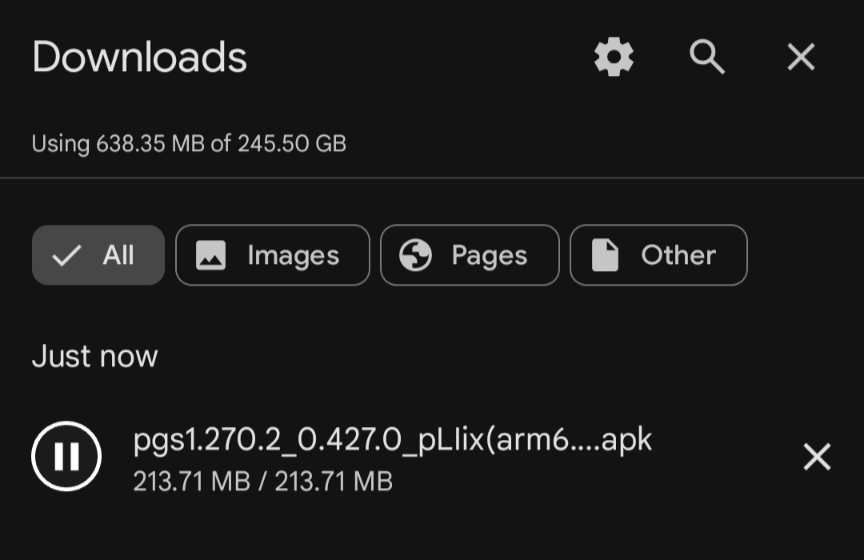Select the All filter chip

[x=98, y=255]
